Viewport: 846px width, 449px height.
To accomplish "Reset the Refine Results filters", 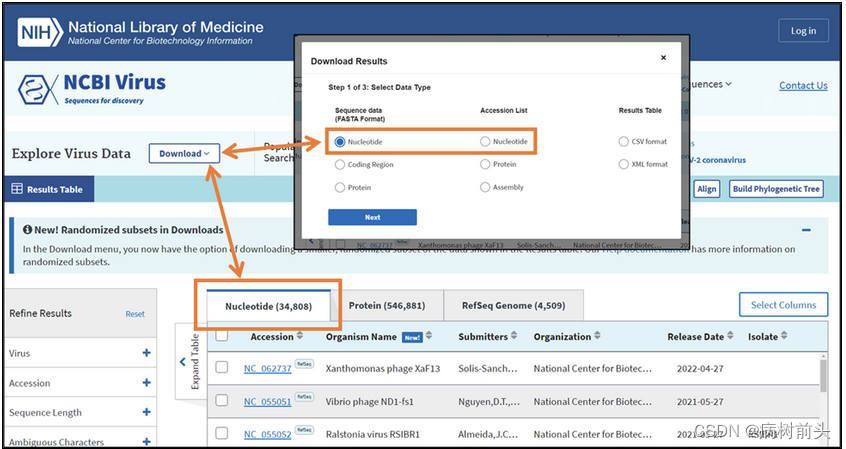I will point(135,314).
